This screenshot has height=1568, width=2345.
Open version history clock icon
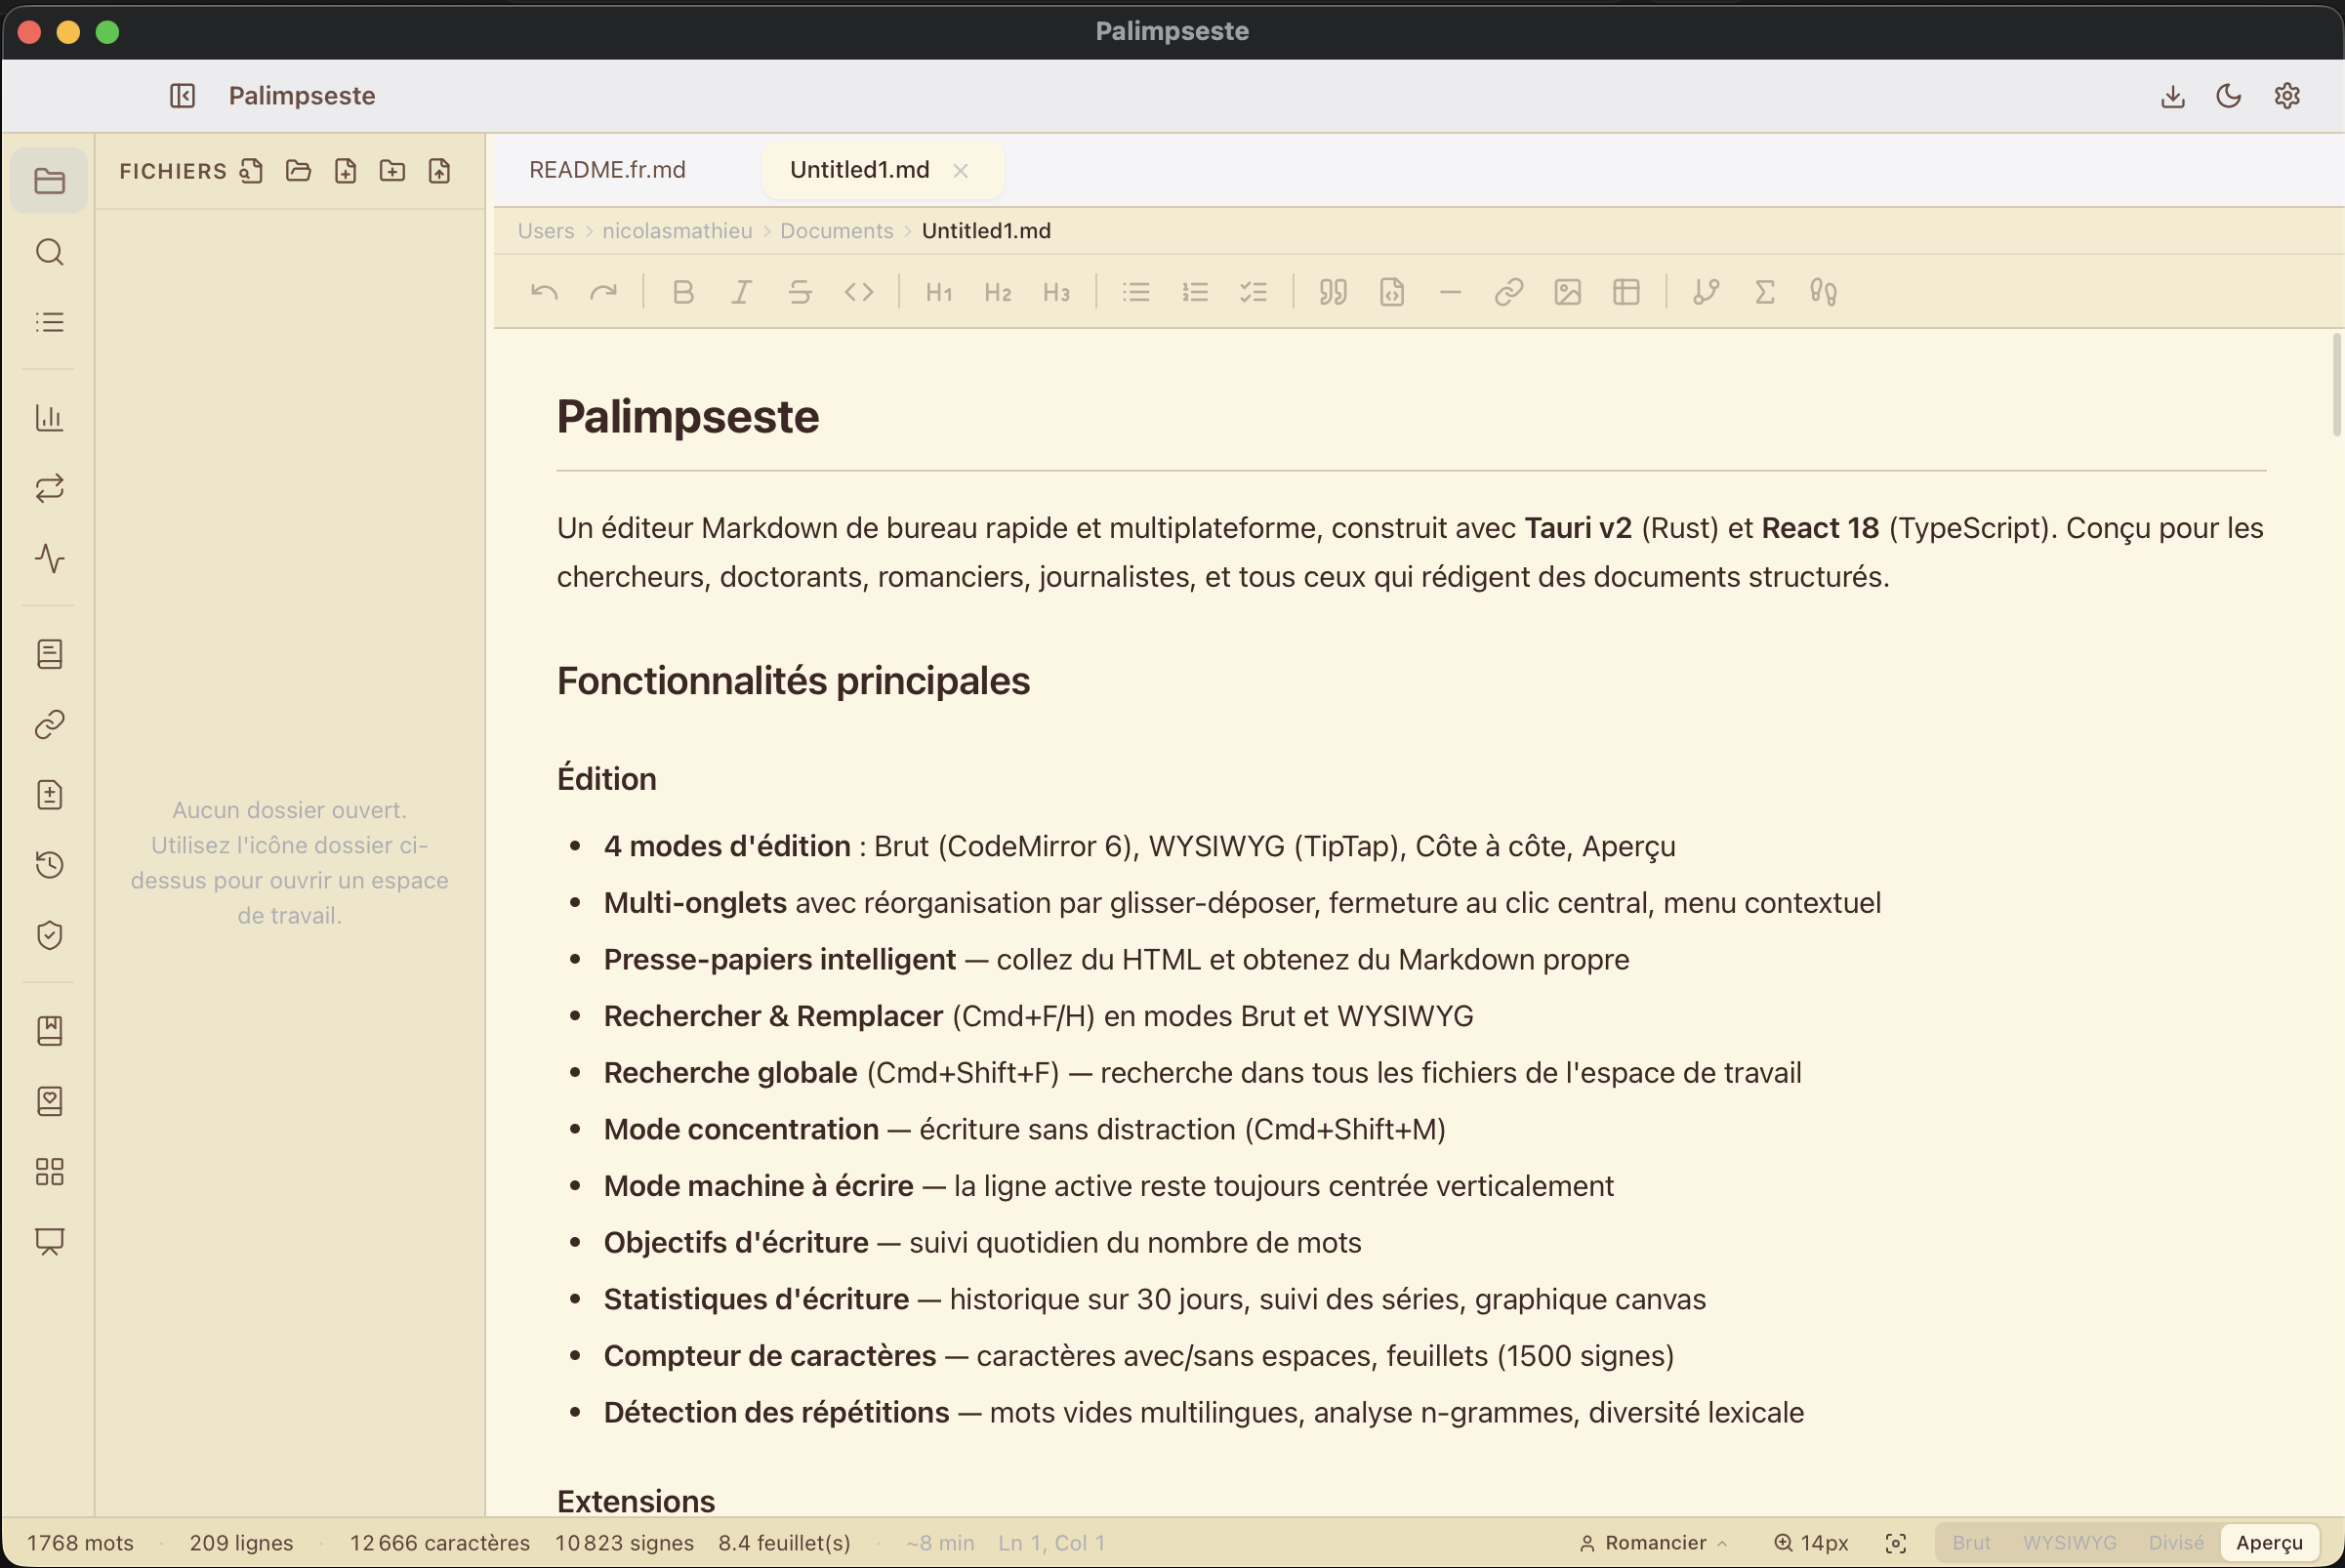click(x=49, y=865)
